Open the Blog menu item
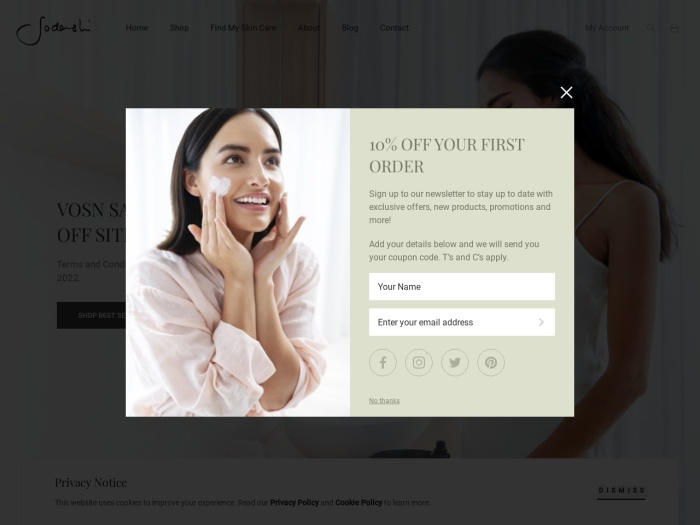 point(350,28)
